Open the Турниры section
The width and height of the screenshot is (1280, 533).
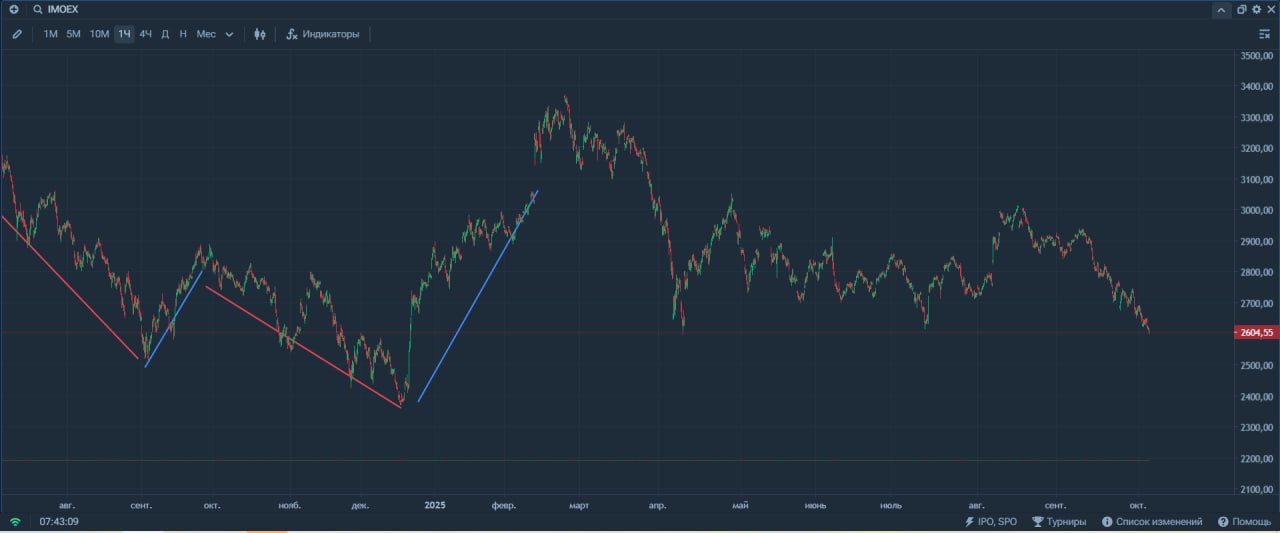click(1059, 522)
